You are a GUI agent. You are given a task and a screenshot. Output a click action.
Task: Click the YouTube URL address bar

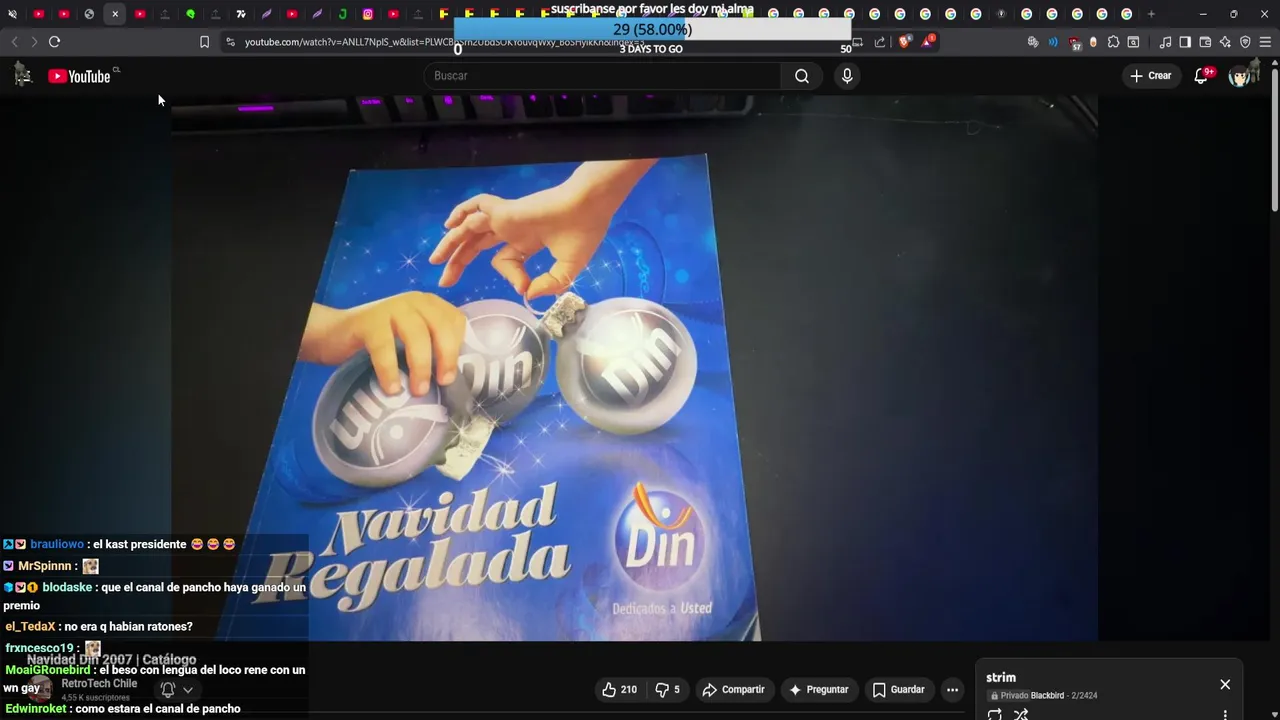(540, 42)
